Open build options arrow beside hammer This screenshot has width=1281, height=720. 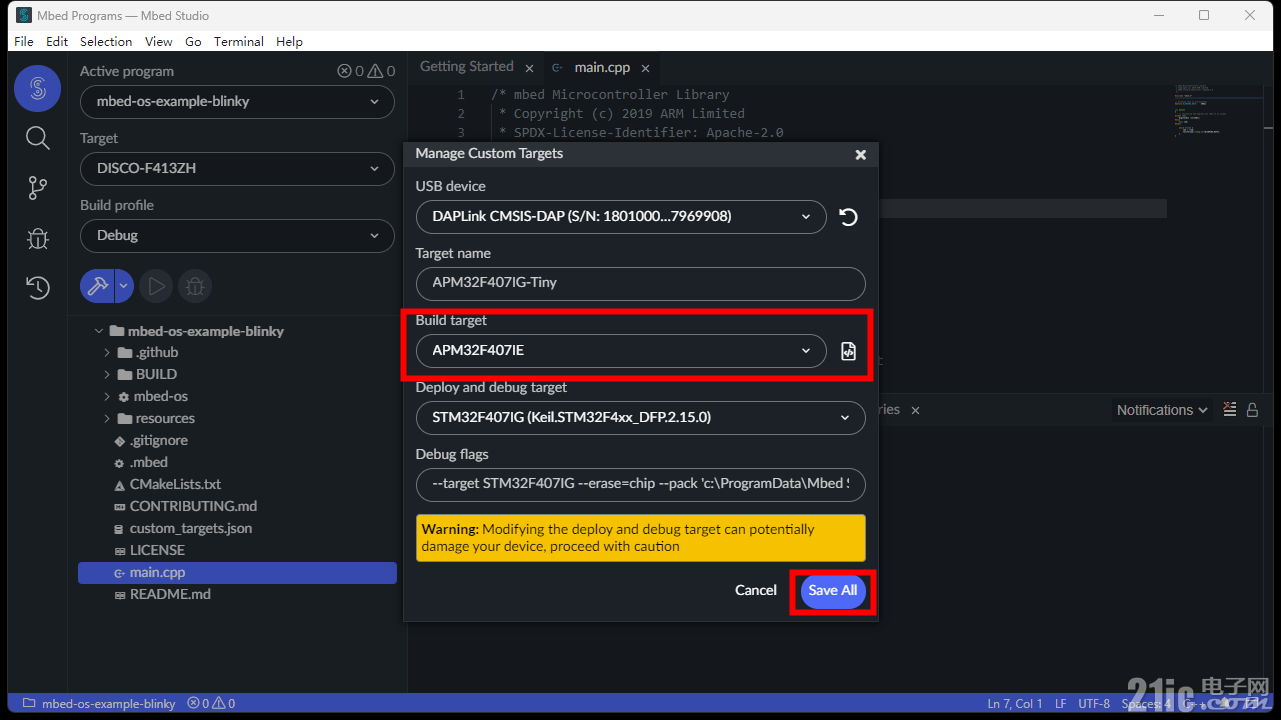124,286
